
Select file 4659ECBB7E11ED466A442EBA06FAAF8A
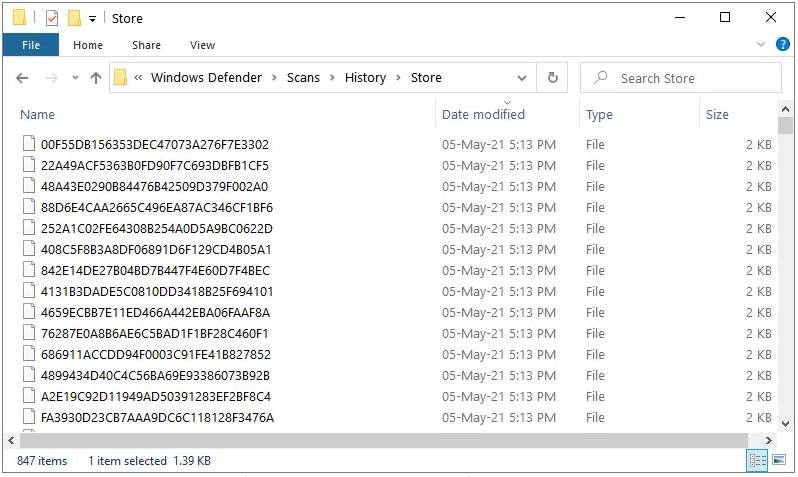[155, 313]
